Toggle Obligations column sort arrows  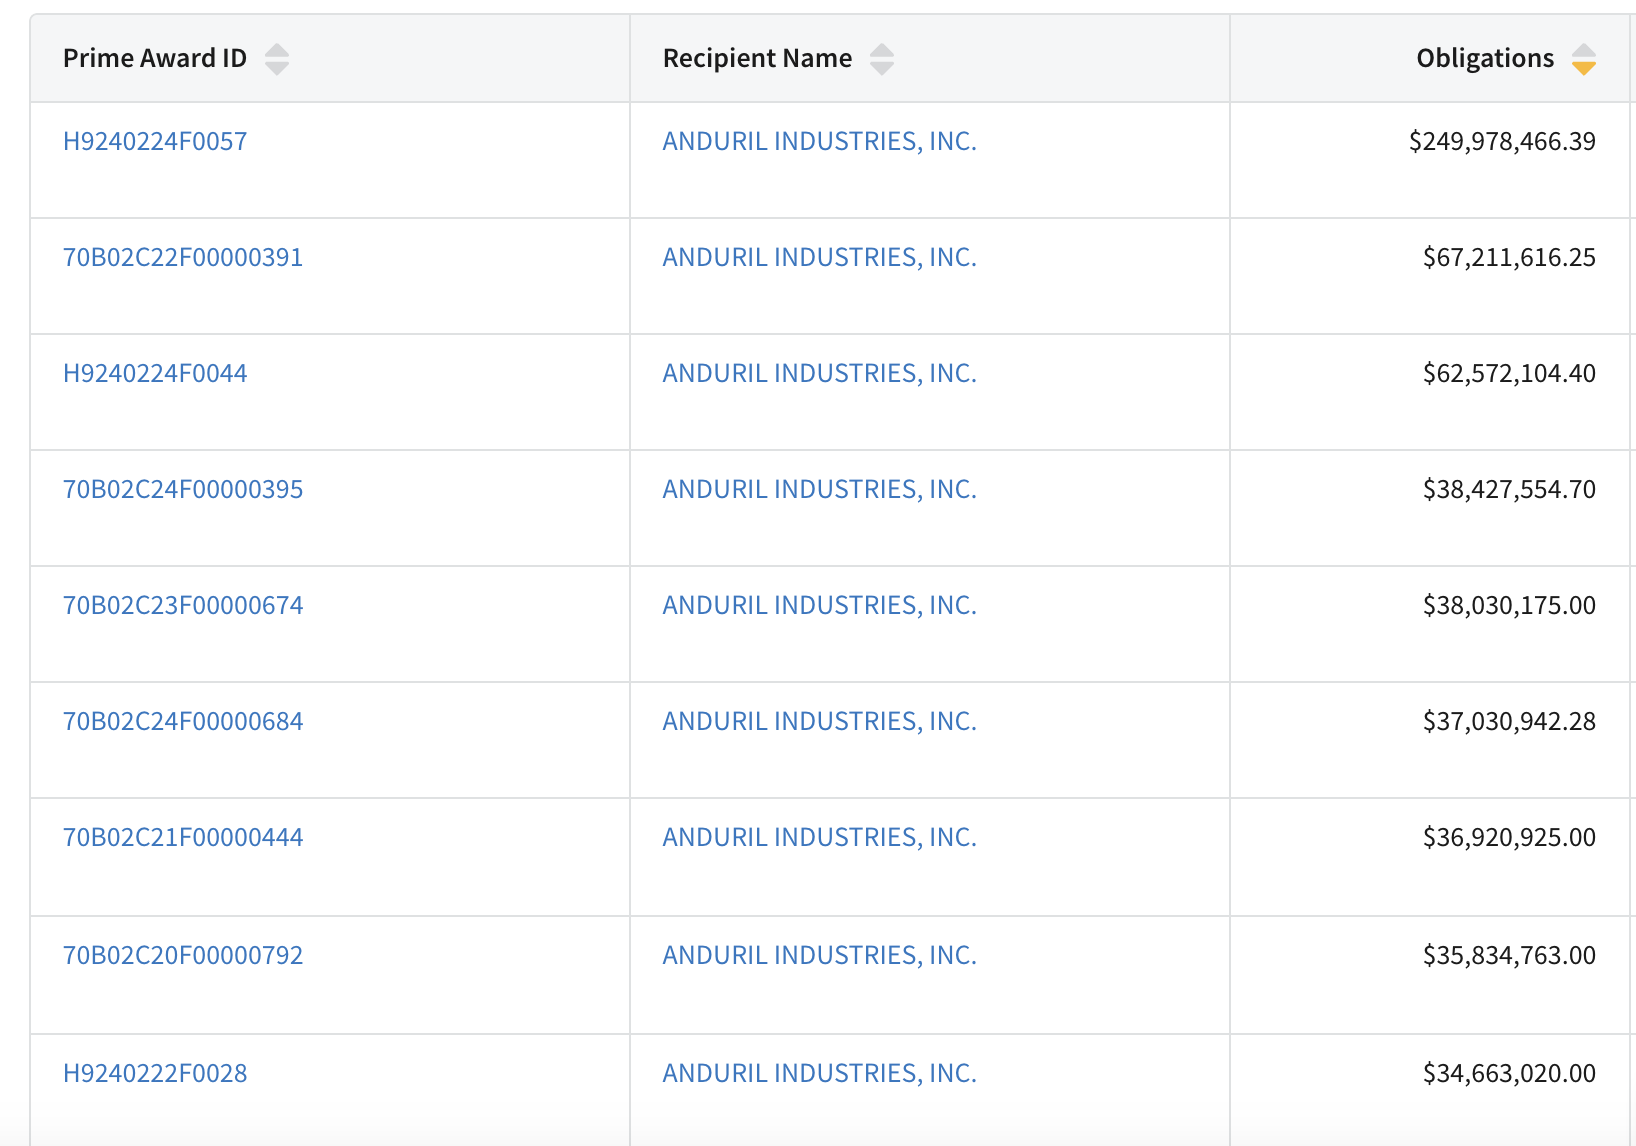tap(1584, 59)
